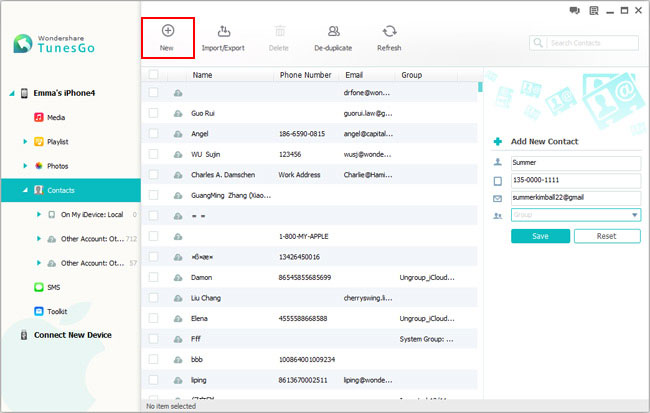Click the cloud icon beside Other Account 712
The image size is (650, 413).
[51, 239]
